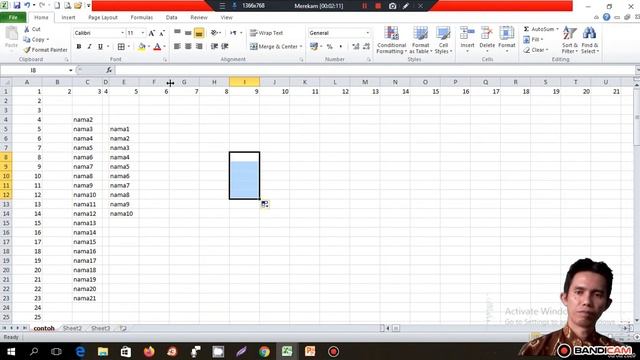Click the AutoSum button
The width and height of the screenshot is (640, 360).
[540, 29]
